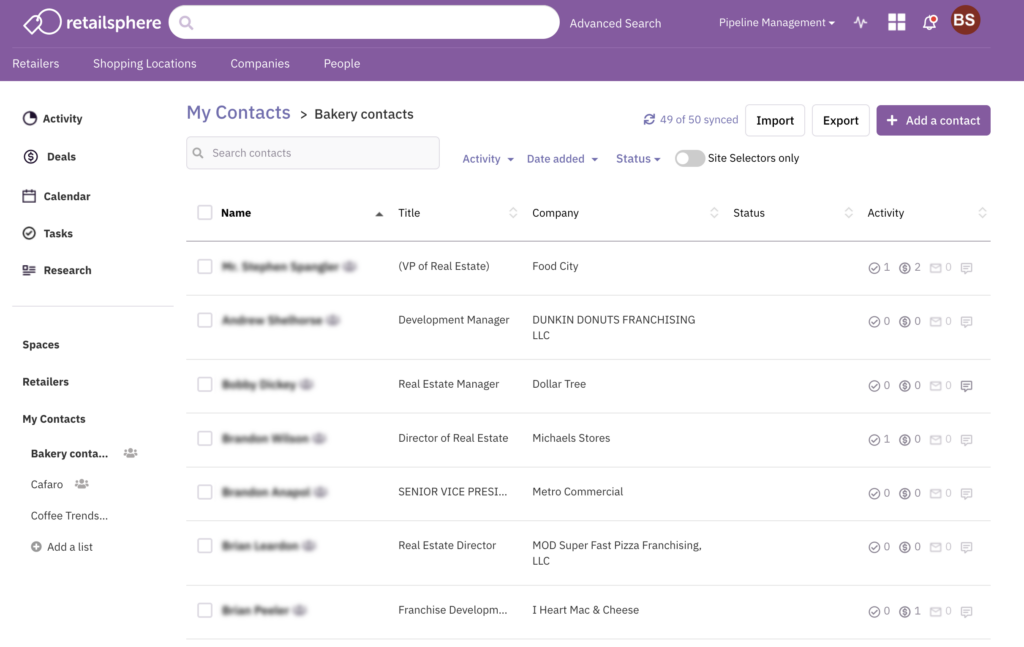Click the 49 of 50 synced link
The height and width of the screenshot is (647, 1024).
click(699, 119)
